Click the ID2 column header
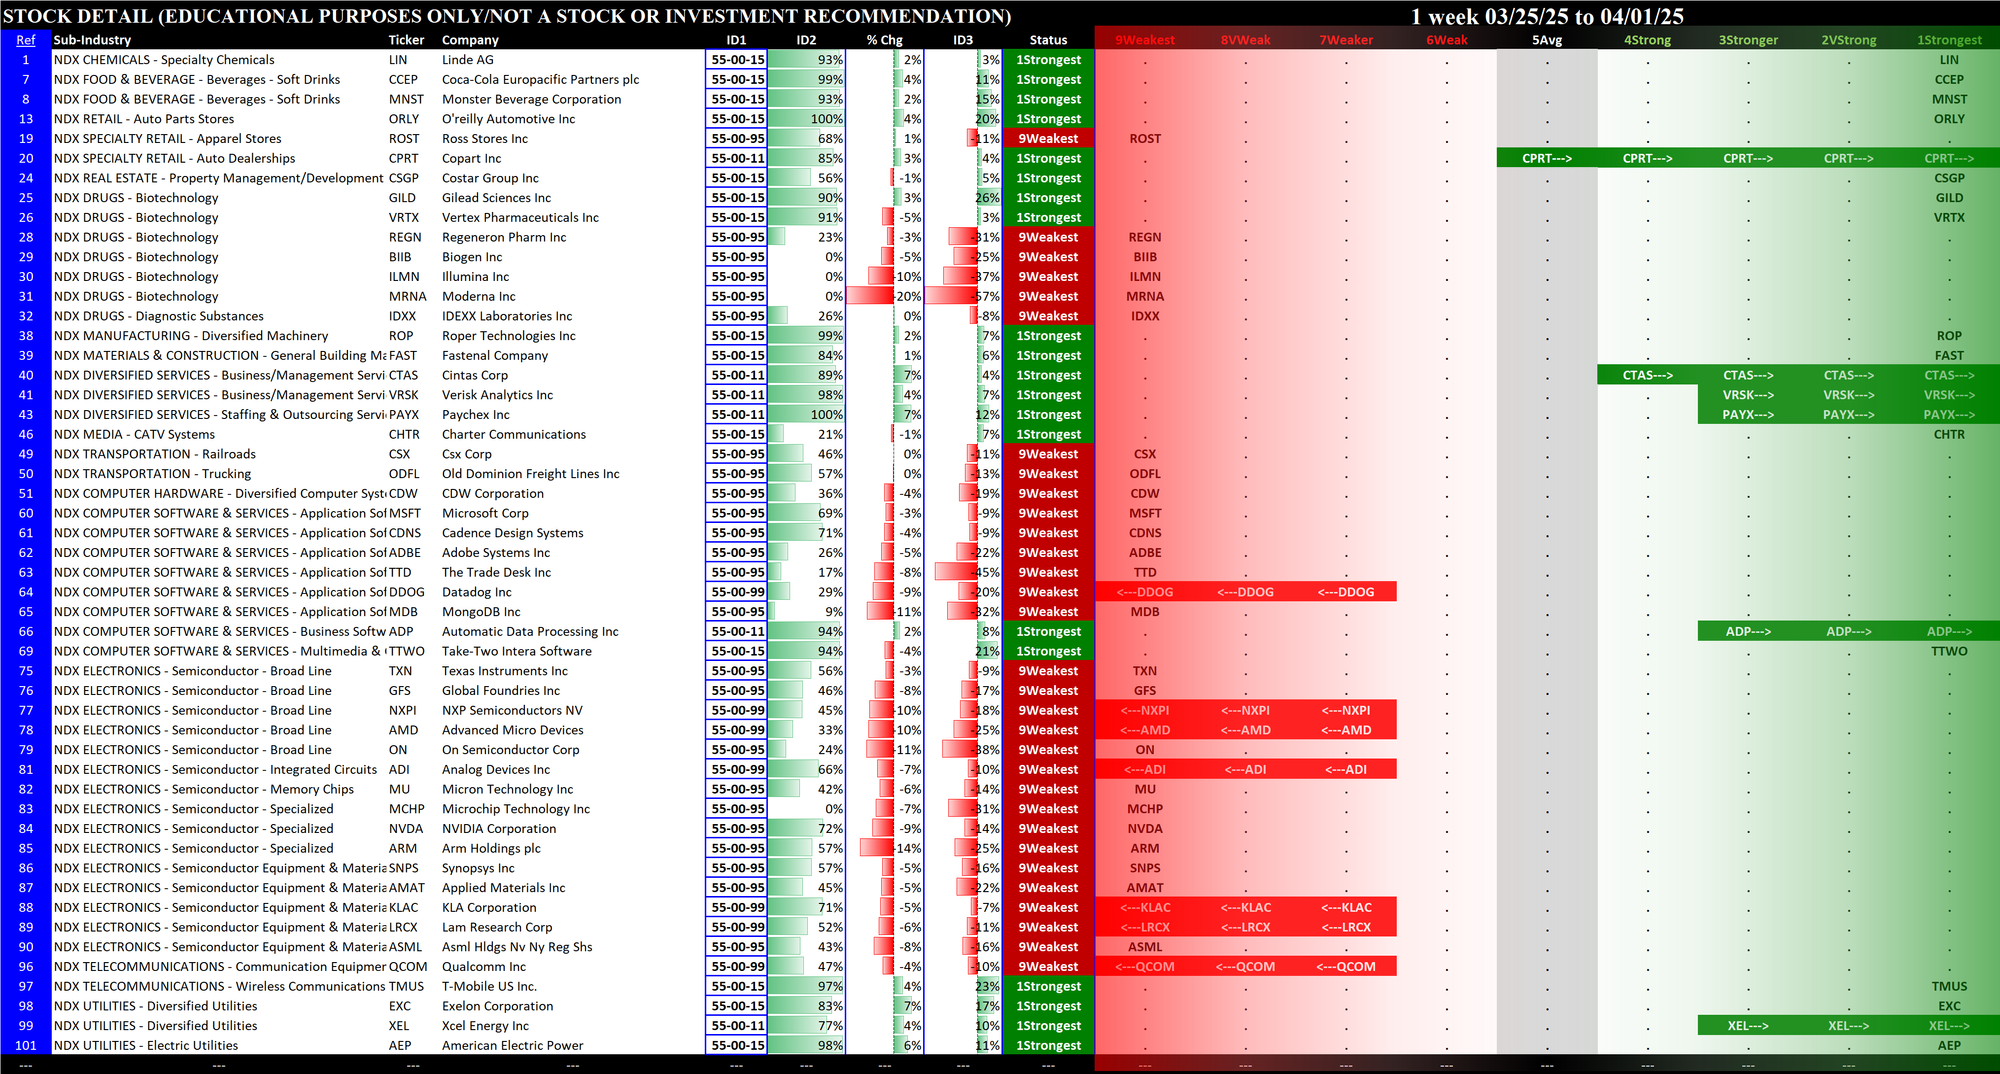This screenshot has height=1074, width=2000. [x=806, y=40]
